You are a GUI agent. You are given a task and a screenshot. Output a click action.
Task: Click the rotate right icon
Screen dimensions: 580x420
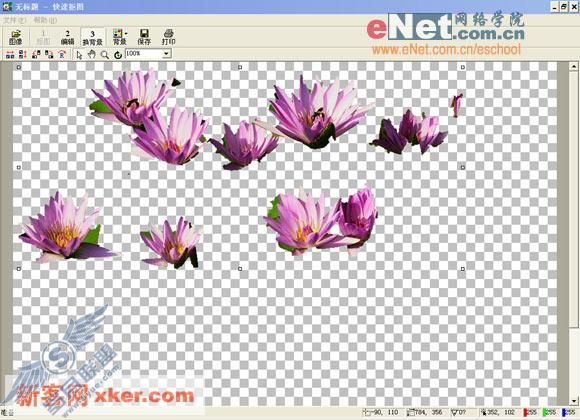(x=49, y=55)
